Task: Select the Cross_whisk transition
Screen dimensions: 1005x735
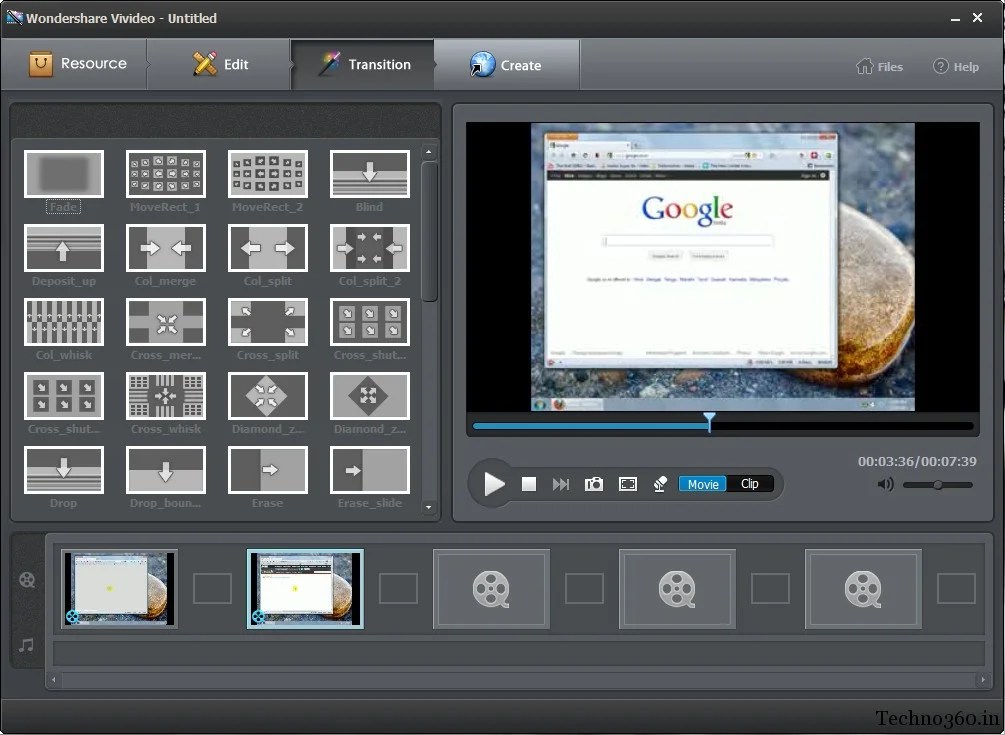Action: [x=165, y=396]
